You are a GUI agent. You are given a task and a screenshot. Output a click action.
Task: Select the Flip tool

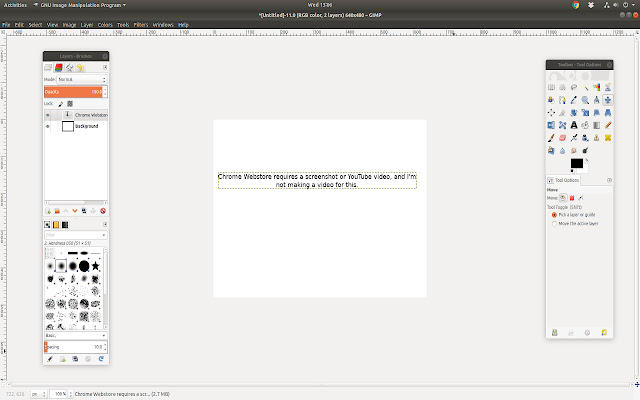551,125
